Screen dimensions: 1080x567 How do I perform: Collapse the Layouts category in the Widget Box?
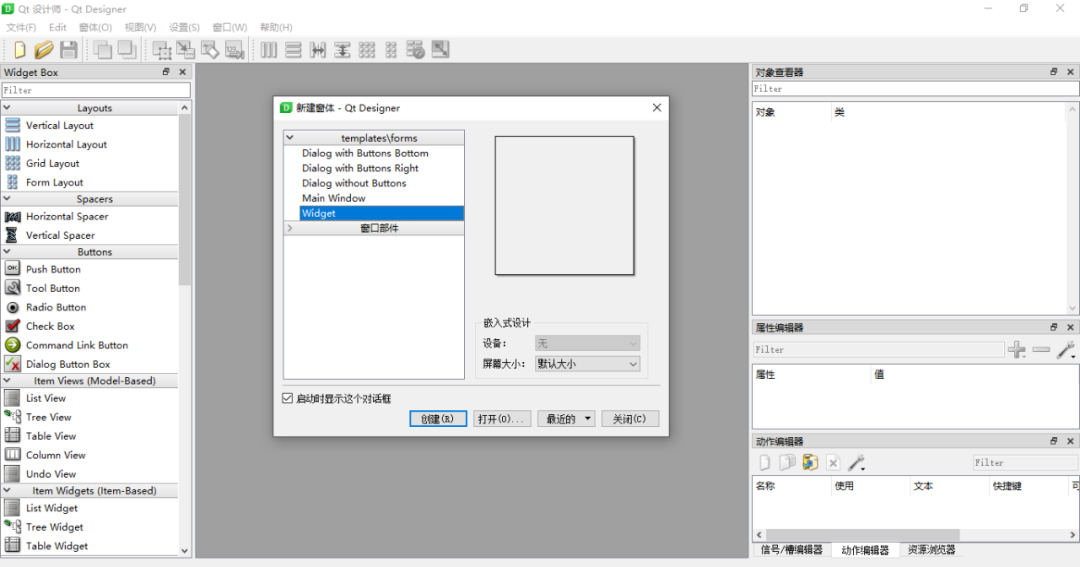click(7, 108)
